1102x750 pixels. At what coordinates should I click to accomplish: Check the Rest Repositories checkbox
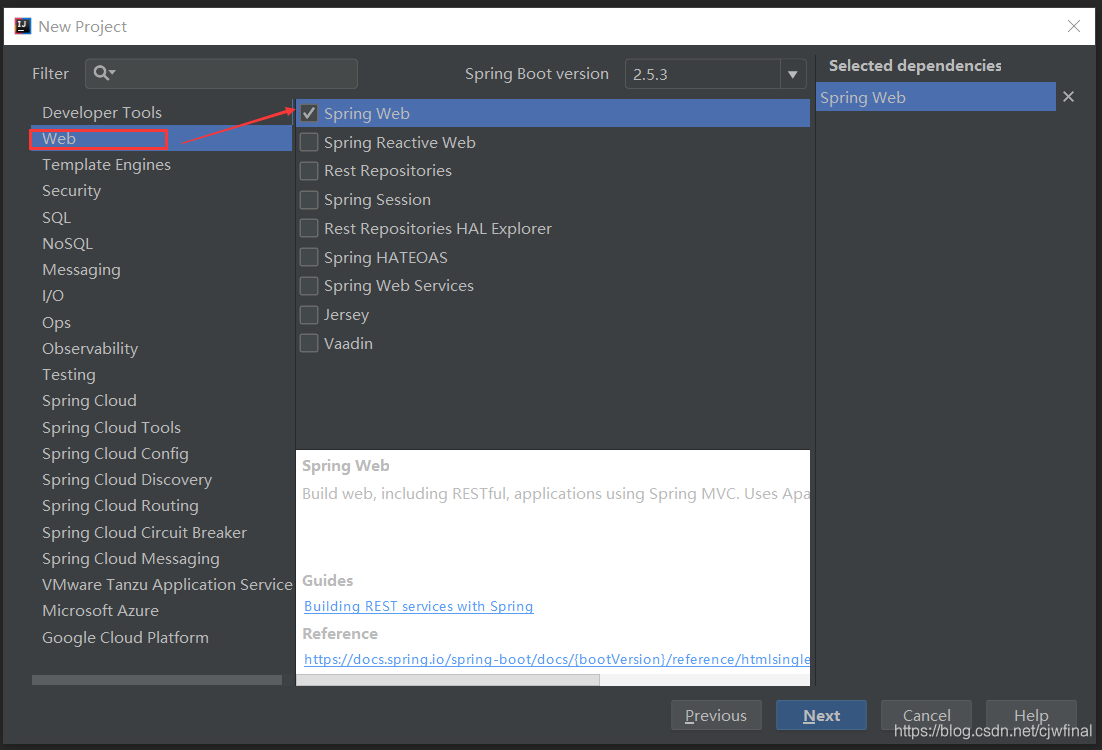(x=309, y=171)
